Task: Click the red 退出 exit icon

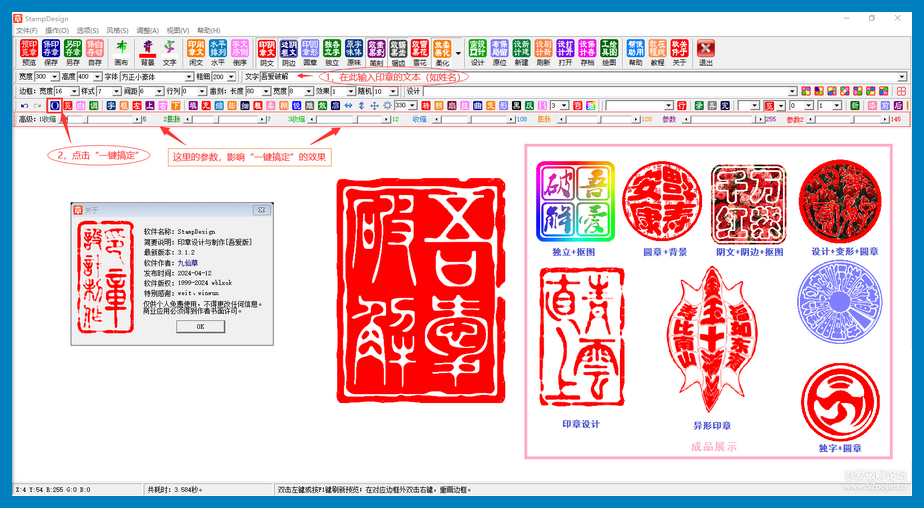Action: click(706, 50)
